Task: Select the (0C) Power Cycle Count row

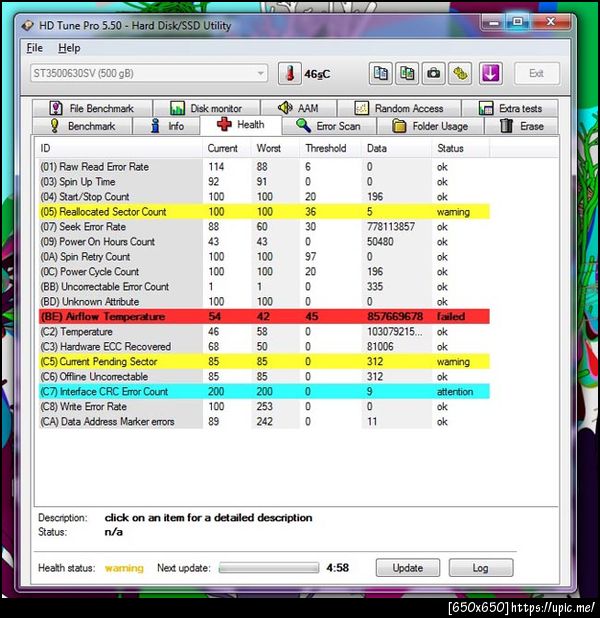Action: 264,272
